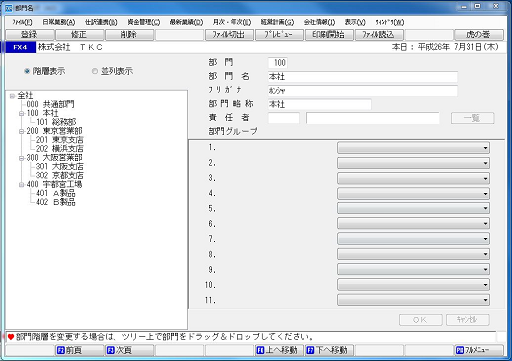Click the 印刷開始 toolbar button
The image size is (512, 361).
(x=329, y=35)
